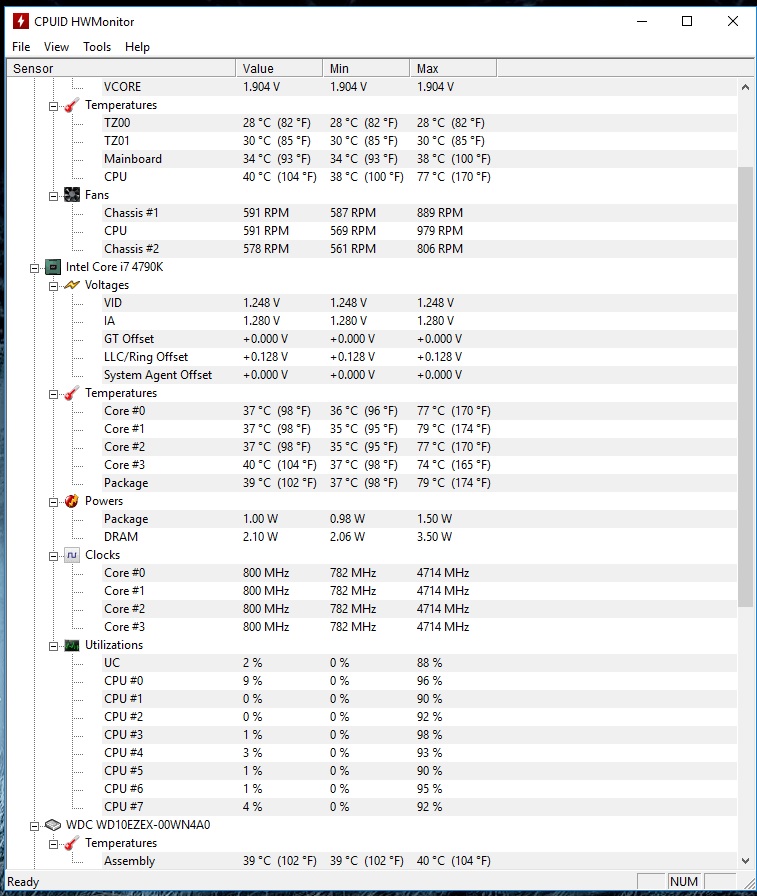This screenshot has width=757, height=896.
Task: Select the Package temperature row
Action: 126,483
